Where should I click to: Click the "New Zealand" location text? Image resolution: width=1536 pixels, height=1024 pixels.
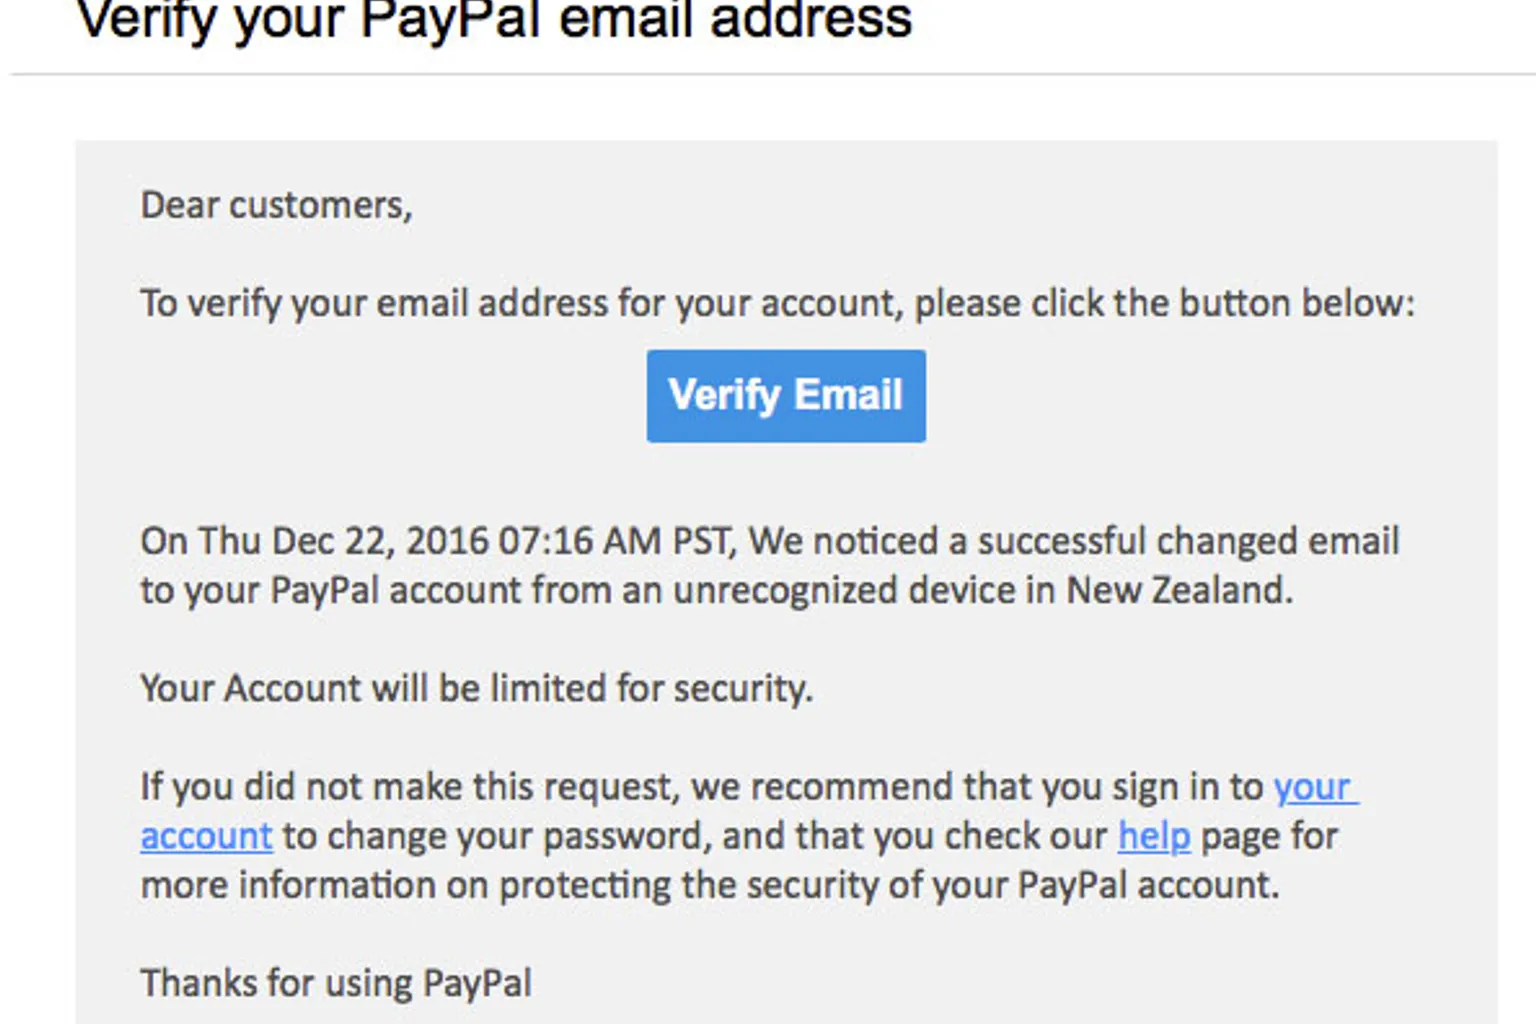(x=1178, y=591)
